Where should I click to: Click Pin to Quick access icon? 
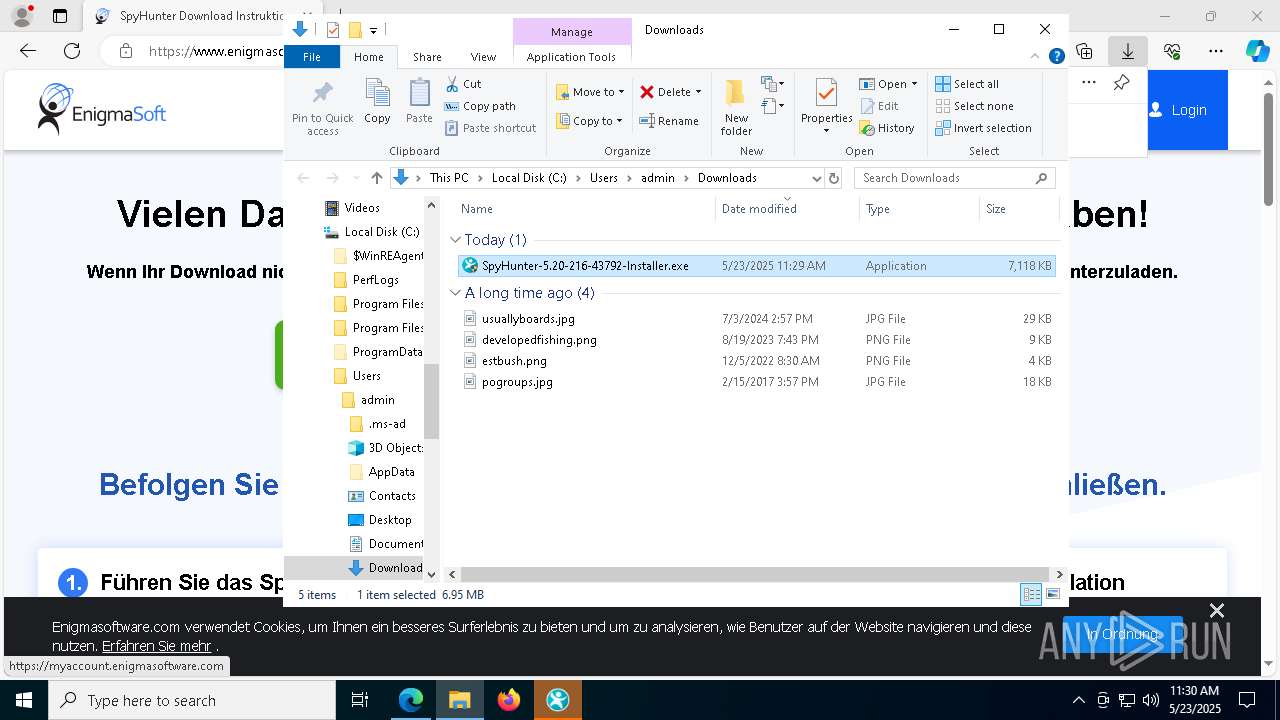322,108
